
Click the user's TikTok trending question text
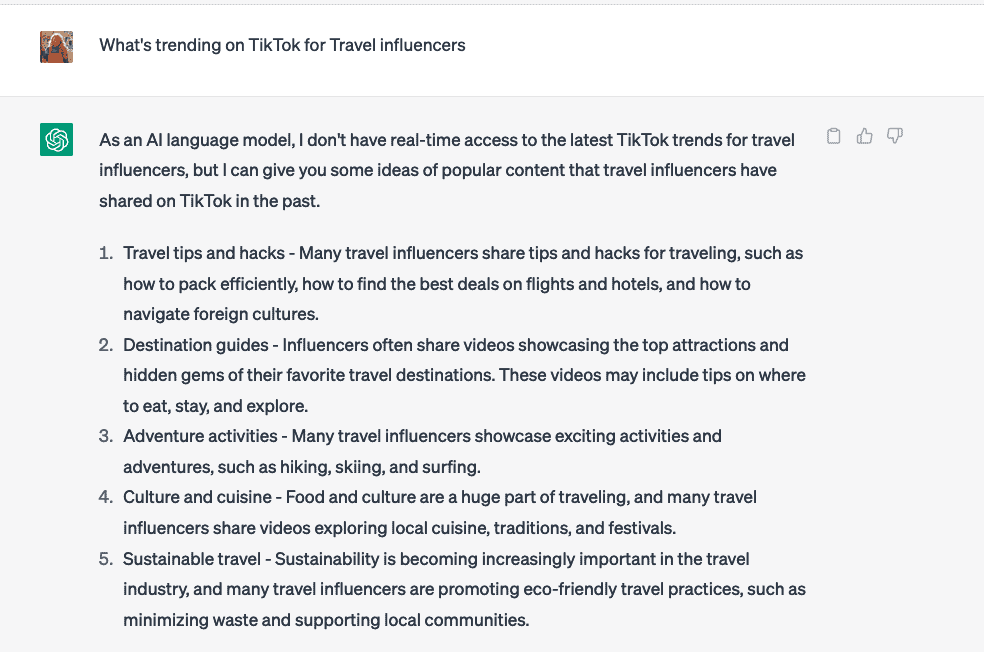(282, 45)
